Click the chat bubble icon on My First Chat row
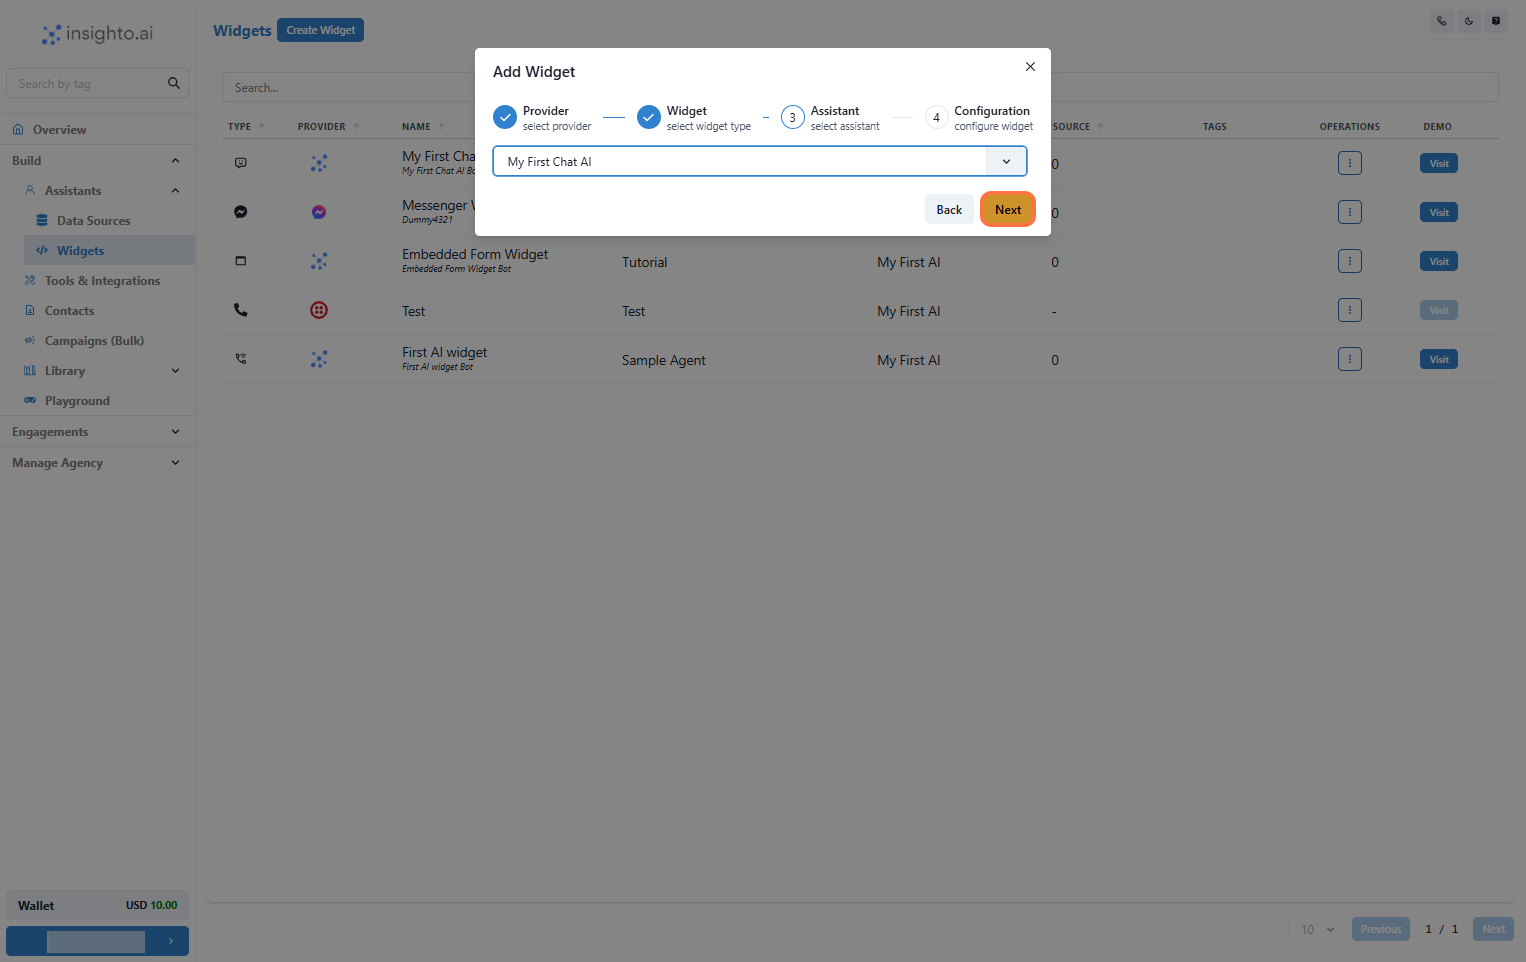The width and height of the screenshot is (1526, 962). point(240,162)
